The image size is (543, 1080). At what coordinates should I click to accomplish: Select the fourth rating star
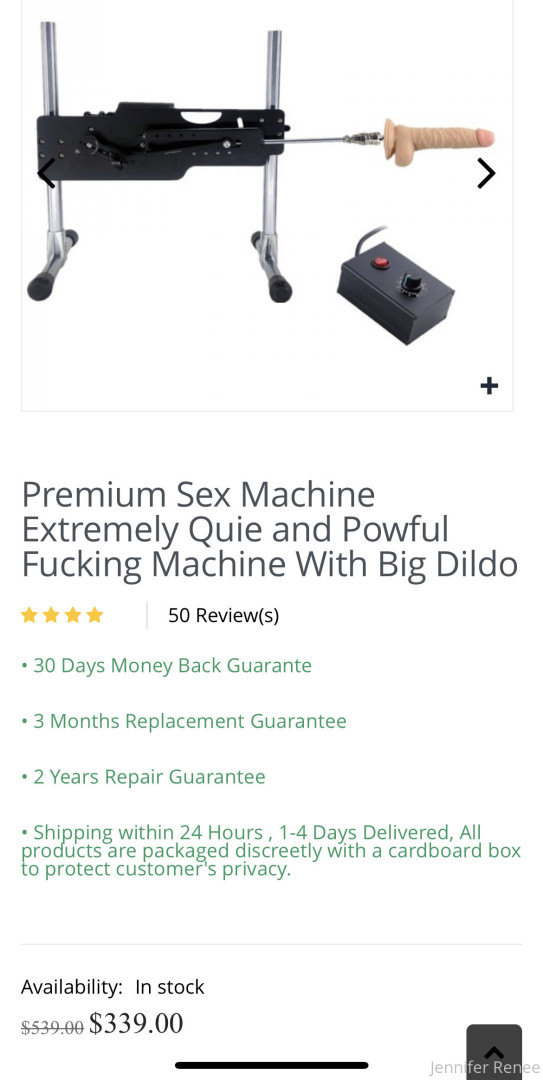click(95, 615)
